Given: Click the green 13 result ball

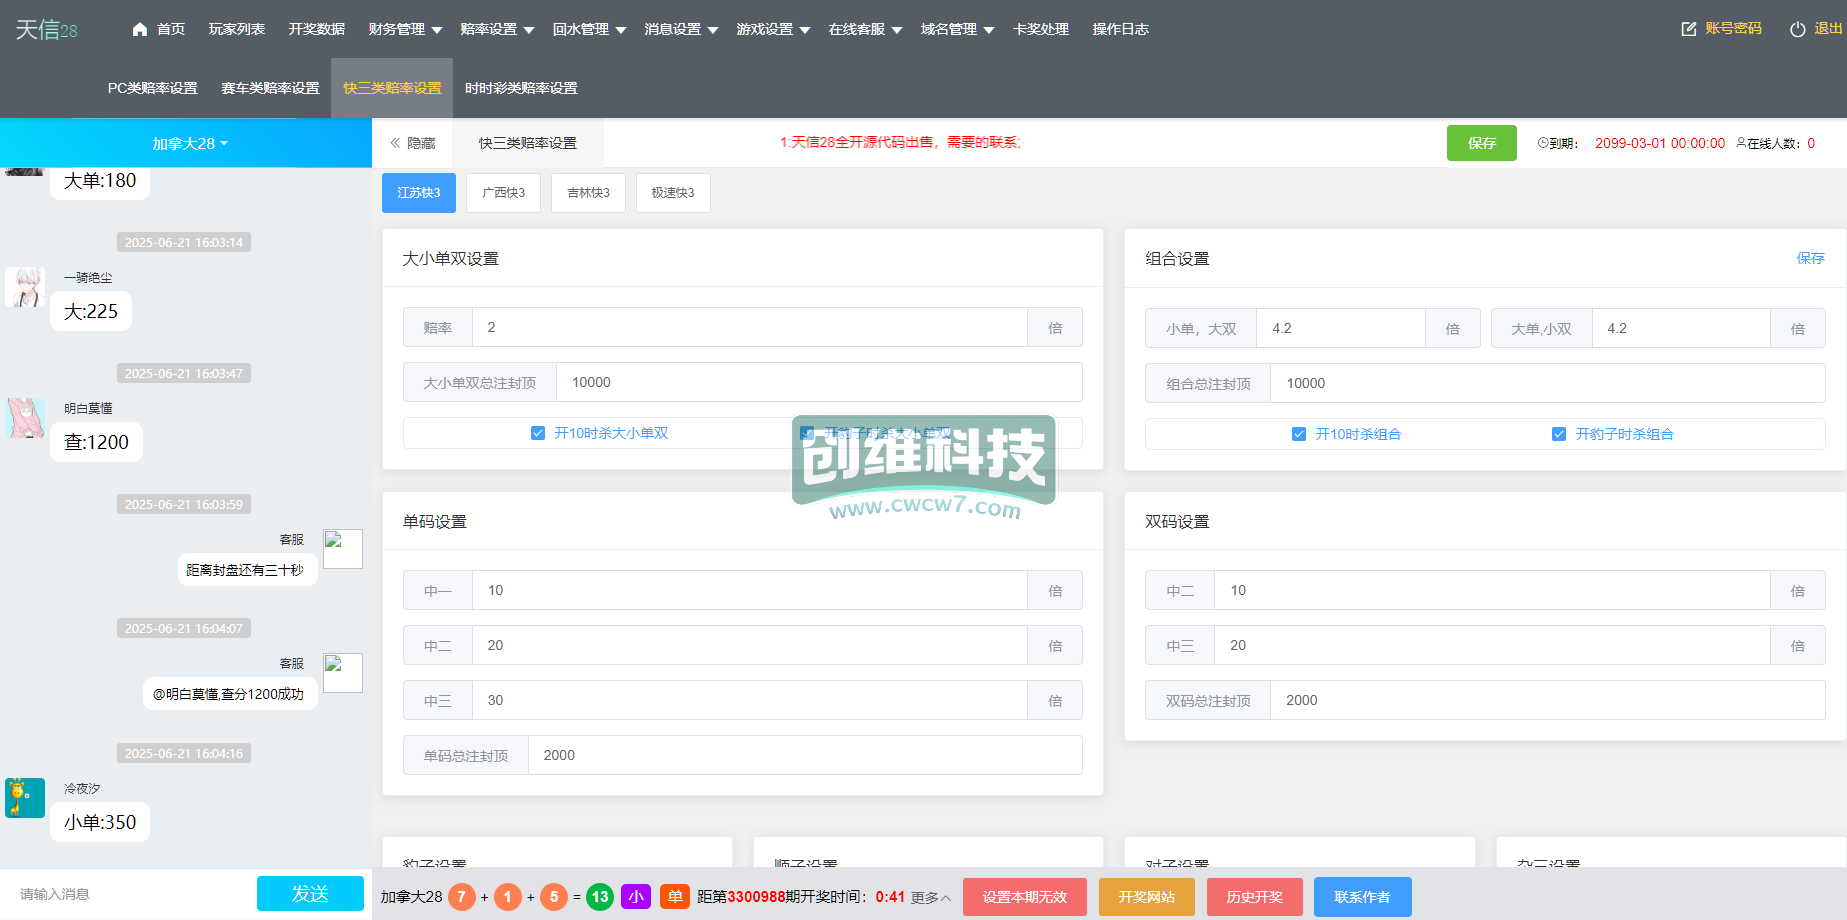Looking at the screenshot, I should [x=600, y=897].
